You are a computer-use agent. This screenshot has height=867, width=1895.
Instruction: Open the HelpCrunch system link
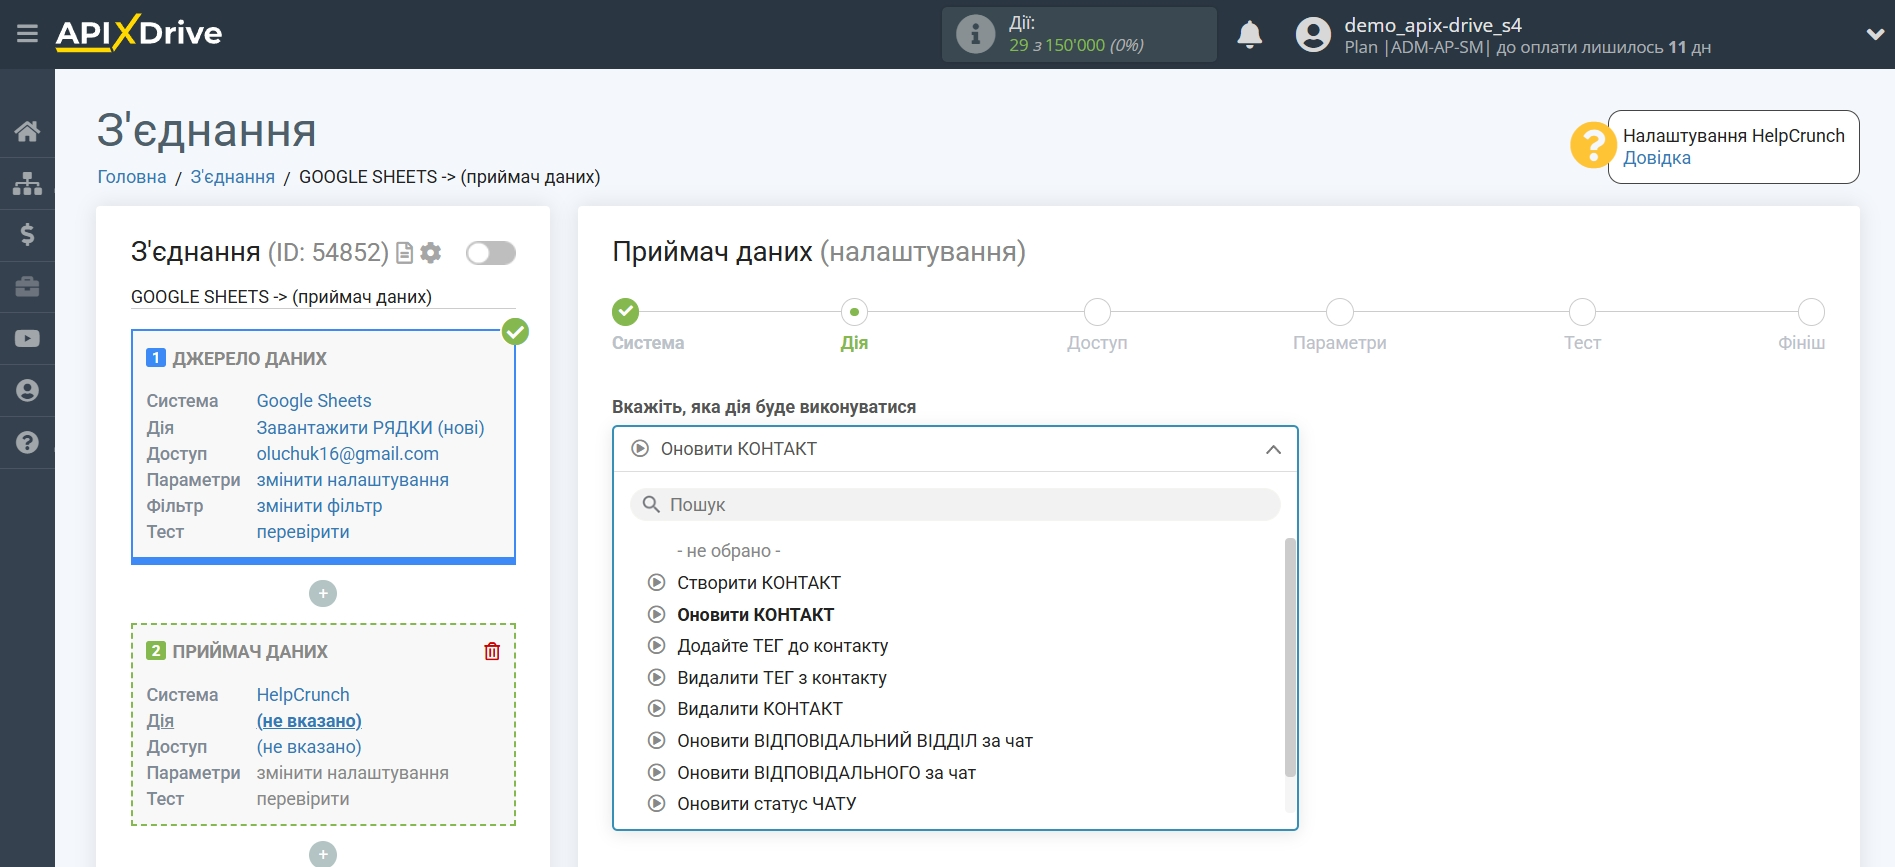click(x=303, y=695)
